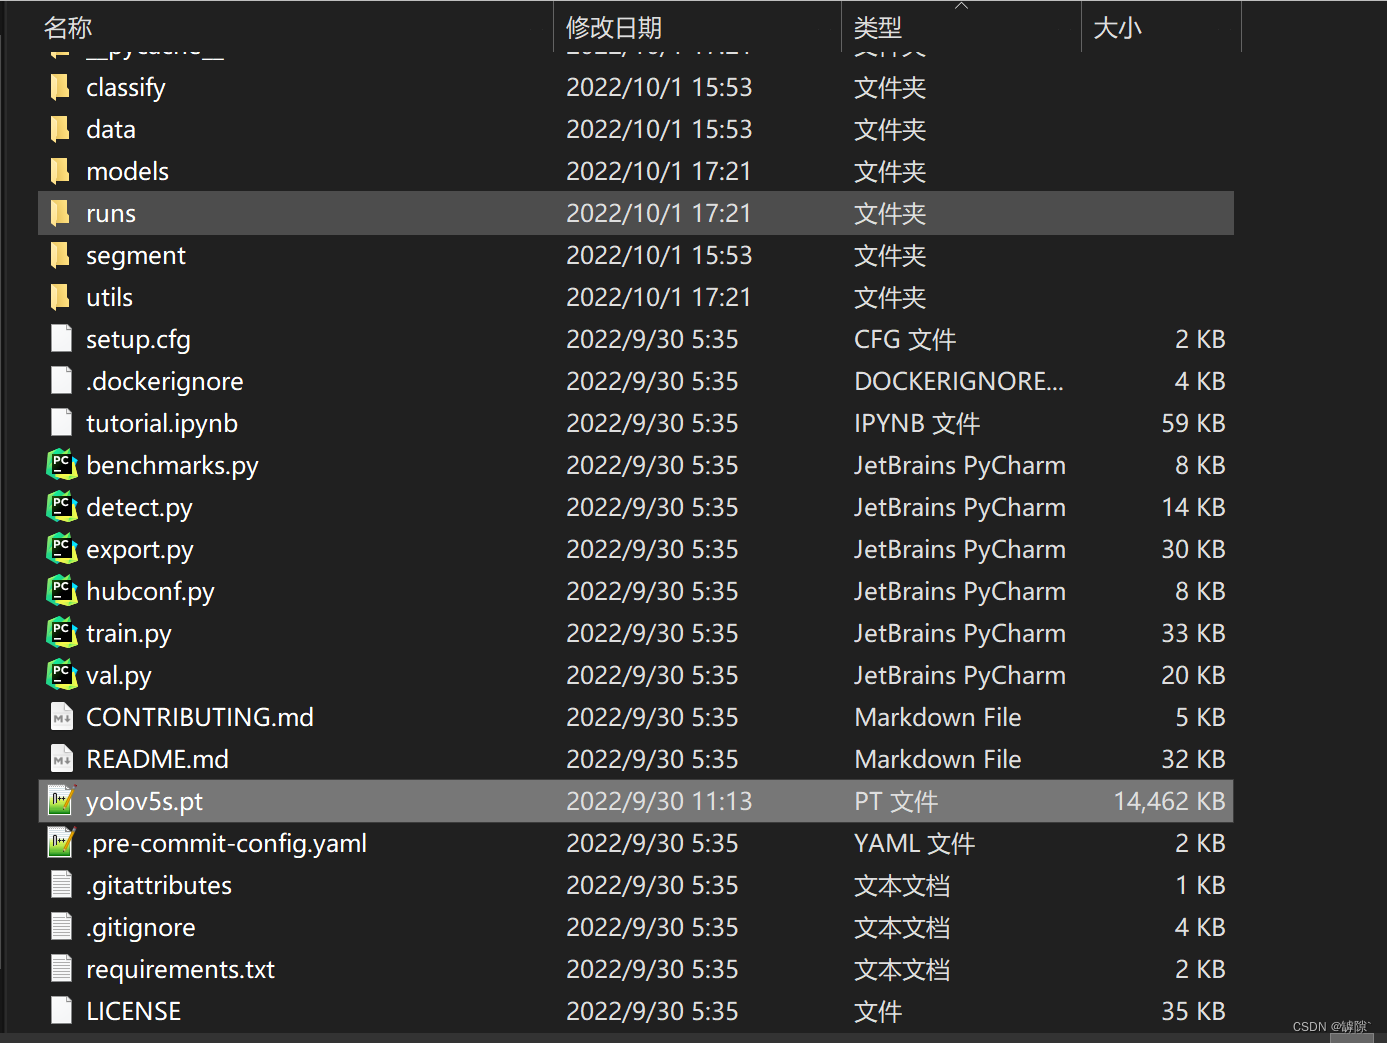Click the DOCKERIGNORE... type cell
Viewport: 1387px width, 1043px height.
(x=959, y=381)
